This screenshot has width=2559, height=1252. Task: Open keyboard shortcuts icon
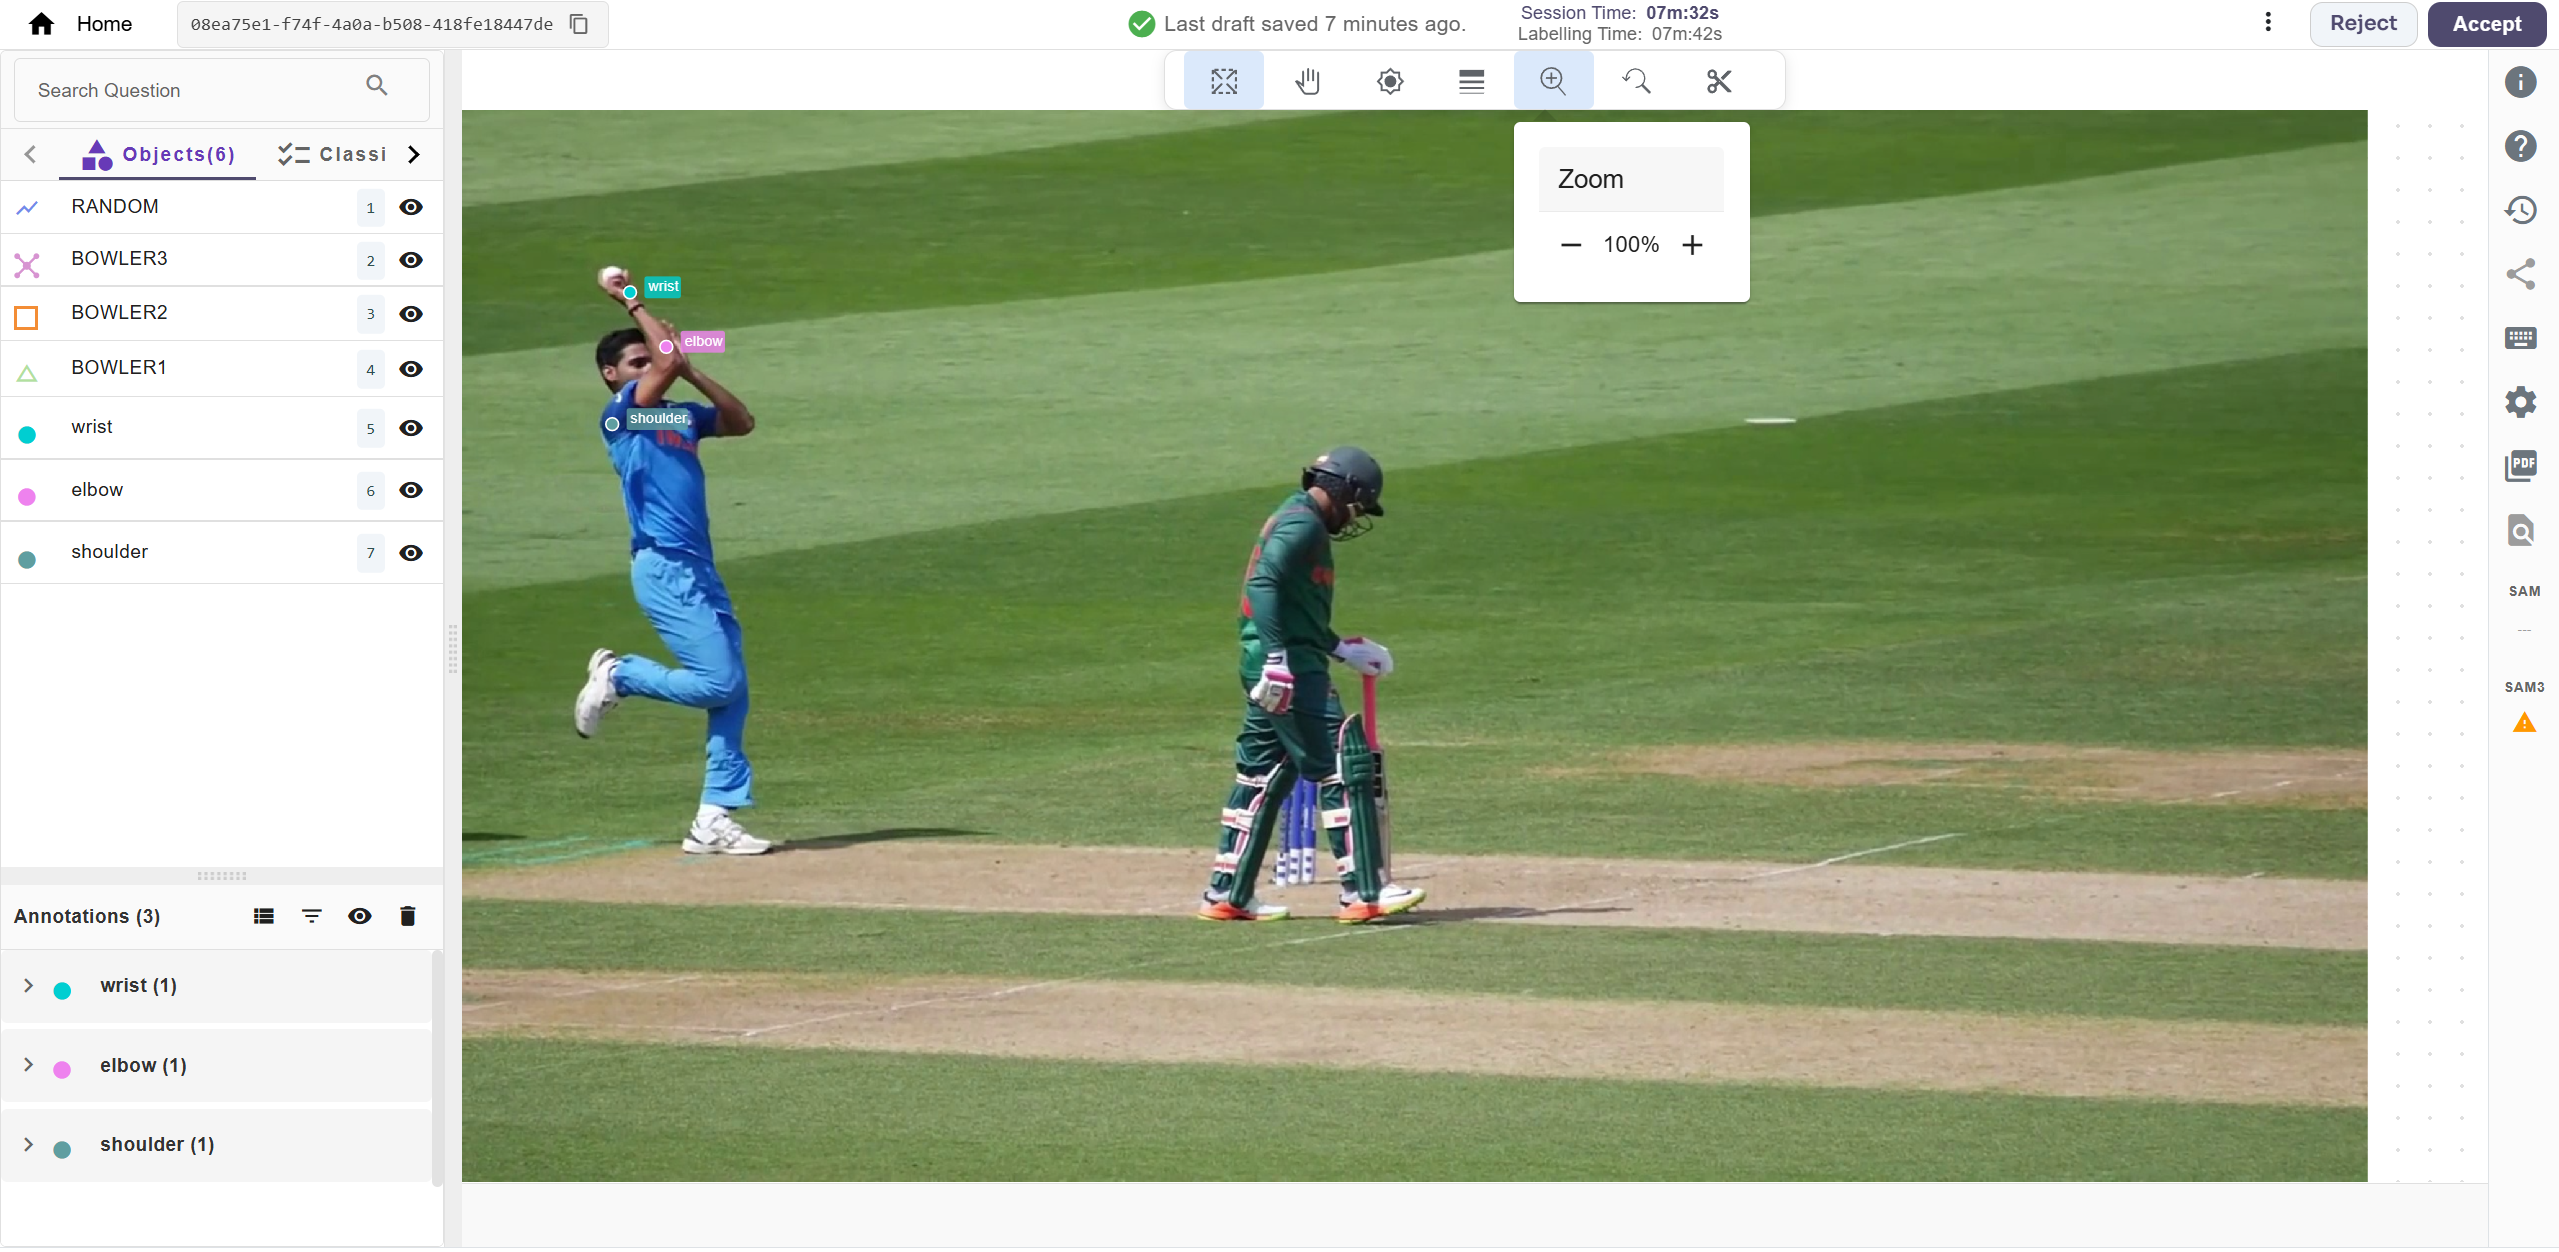coord(2520,338)
